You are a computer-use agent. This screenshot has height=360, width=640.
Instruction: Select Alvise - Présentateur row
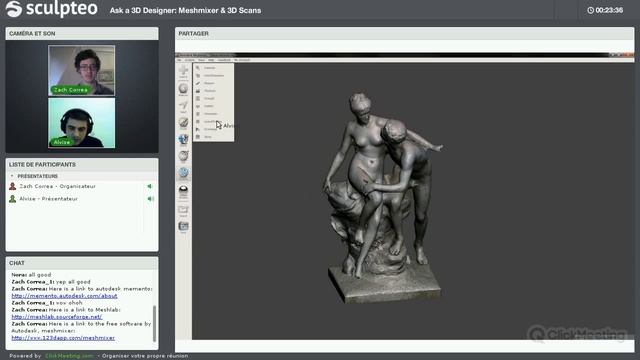(82, 199)
